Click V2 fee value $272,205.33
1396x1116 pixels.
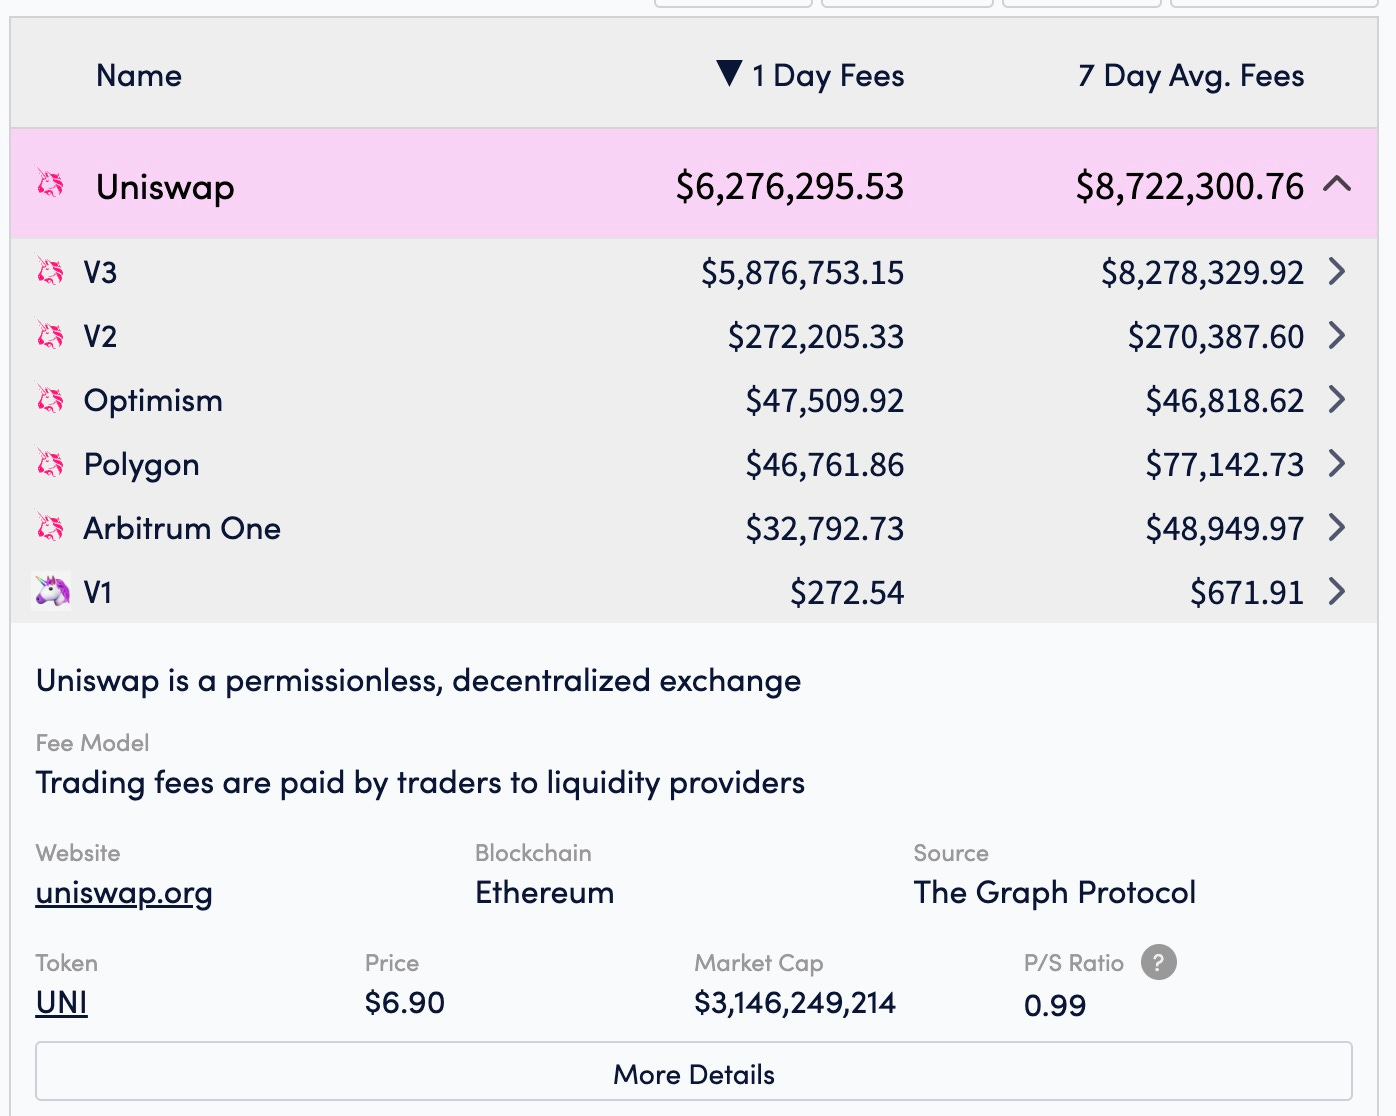(x=816, y=337)
